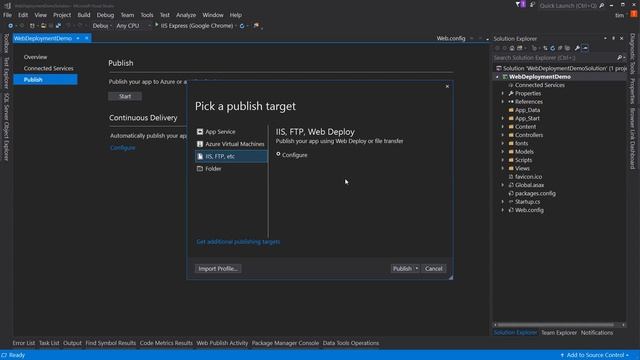Collapse the WebDeploymentDemo project node
The width and height of the screenshot is (640, 360).
(497, 77)
